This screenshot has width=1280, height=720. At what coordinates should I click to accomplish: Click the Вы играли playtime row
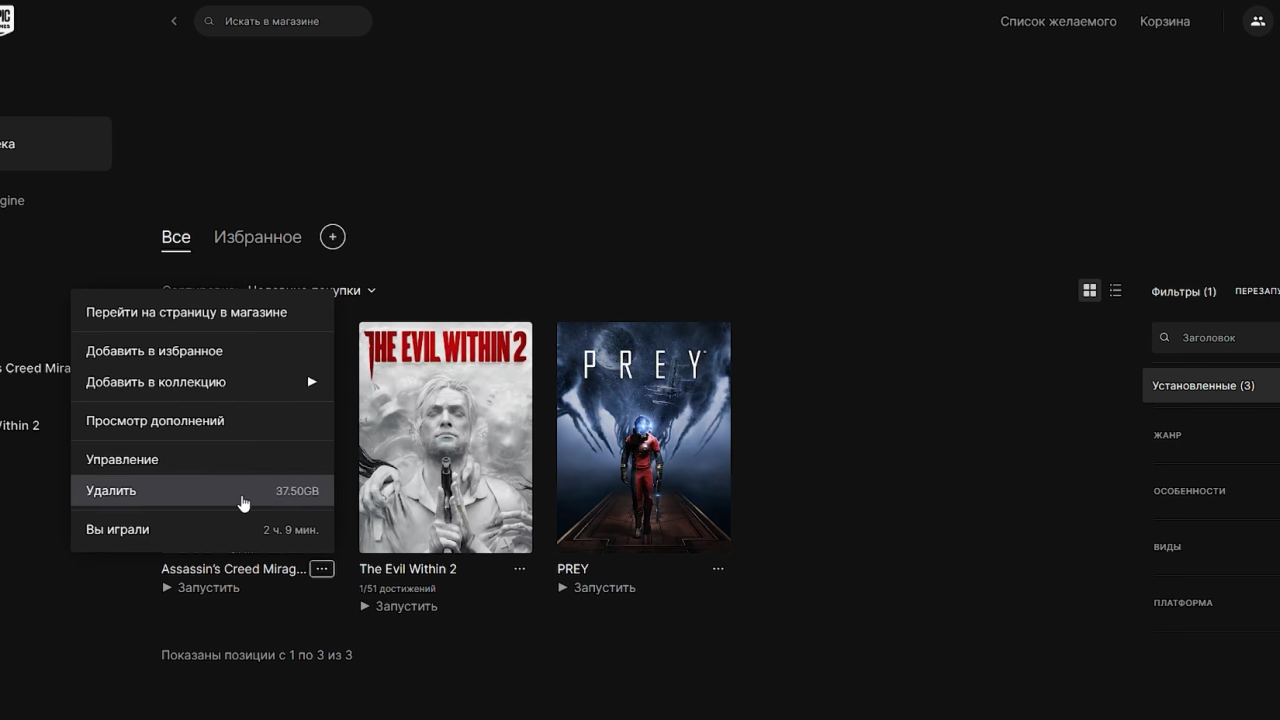coord(202,530)
